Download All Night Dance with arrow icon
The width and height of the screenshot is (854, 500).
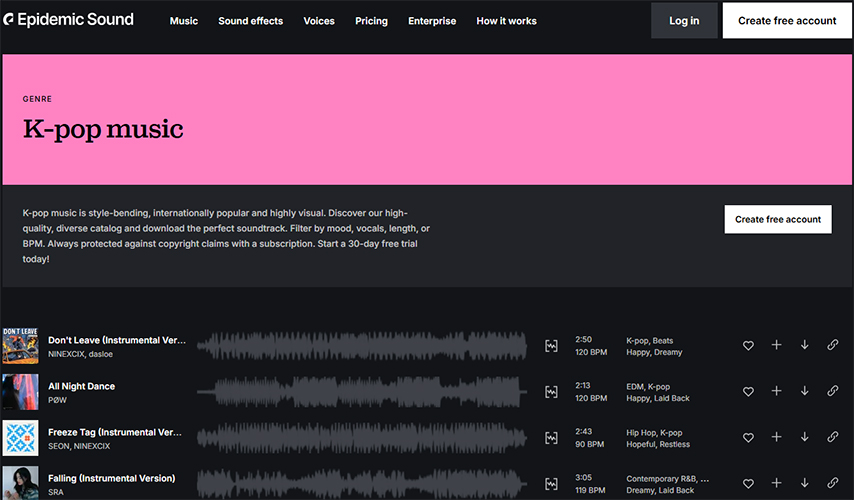804,391
